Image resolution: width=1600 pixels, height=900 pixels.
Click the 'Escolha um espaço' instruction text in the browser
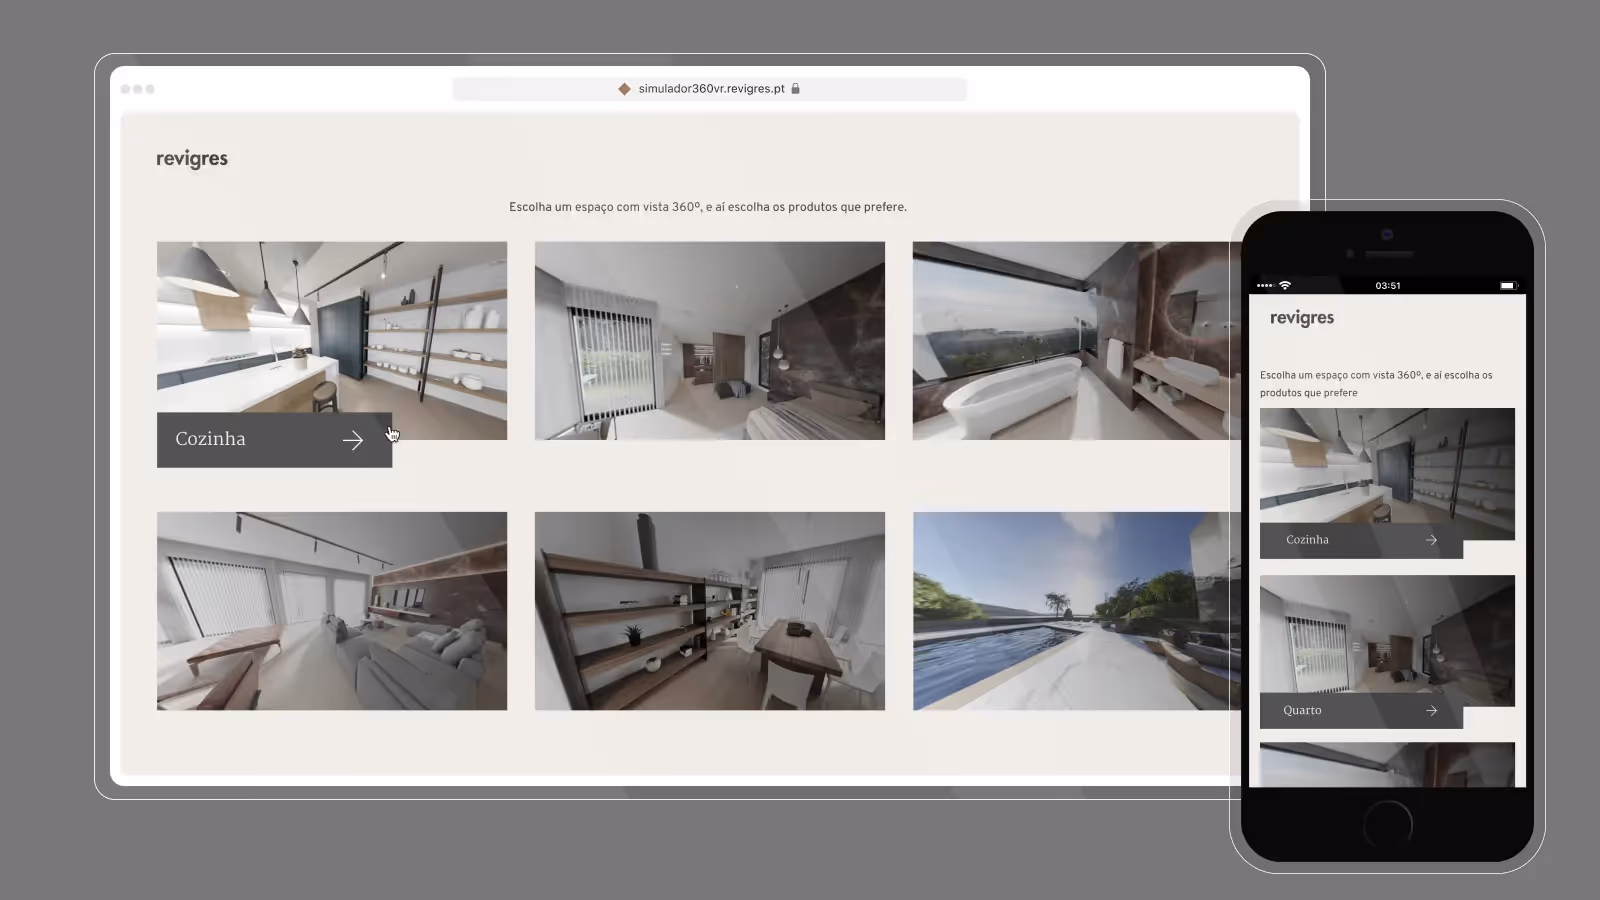(708, 207)
